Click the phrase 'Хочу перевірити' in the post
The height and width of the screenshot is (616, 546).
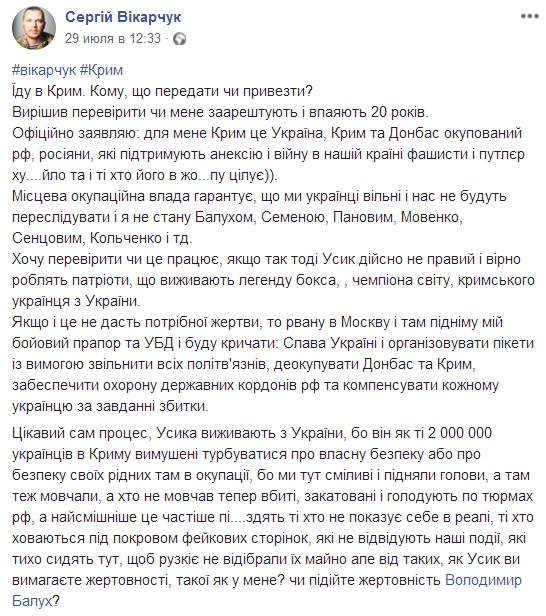pyautogui.click(x=66, y=260)
